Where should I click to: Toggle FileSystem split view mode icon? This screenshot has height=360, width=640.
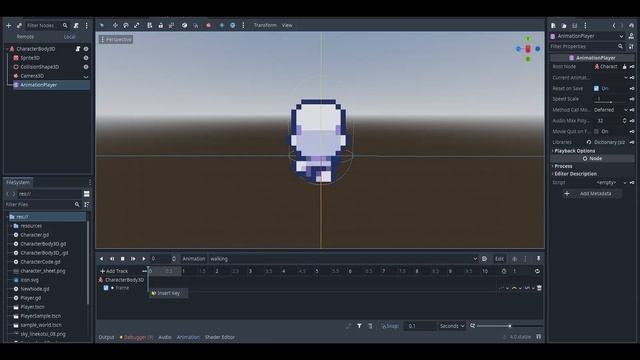(87, 194)
